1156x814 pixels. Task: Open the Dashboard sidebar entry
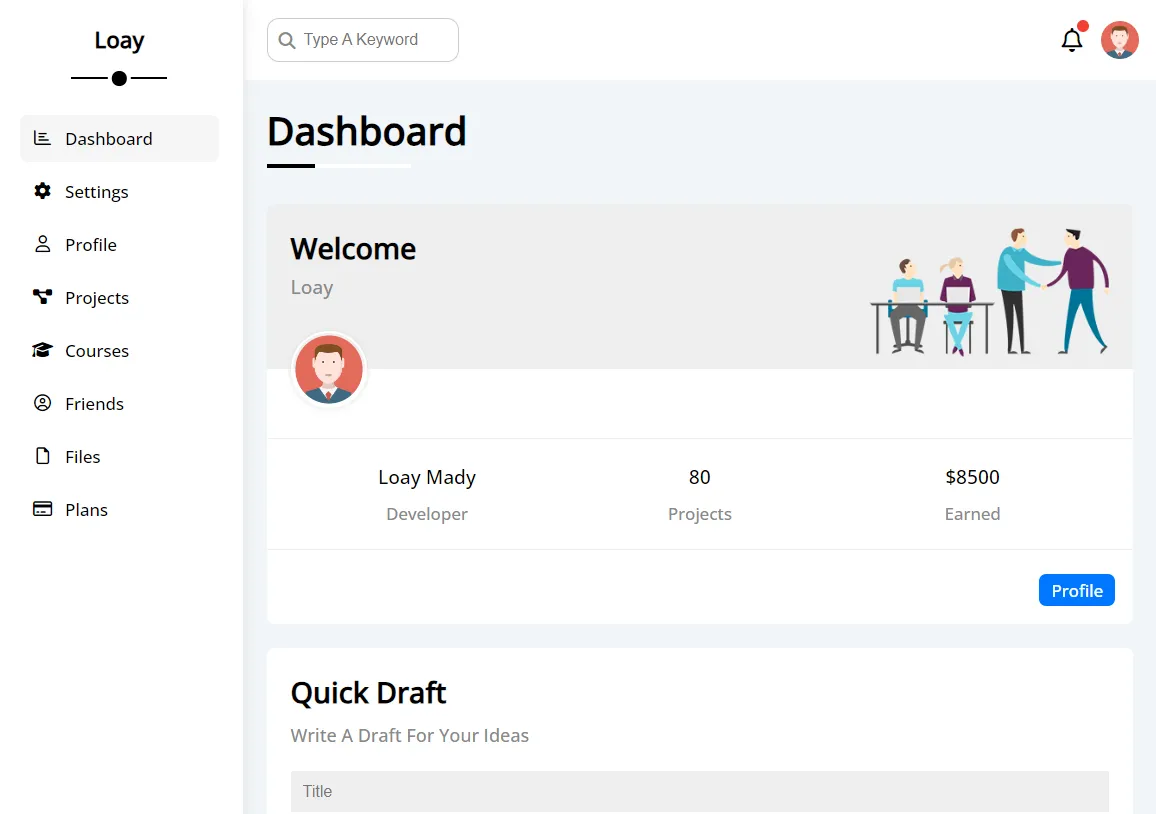point(109,138)
